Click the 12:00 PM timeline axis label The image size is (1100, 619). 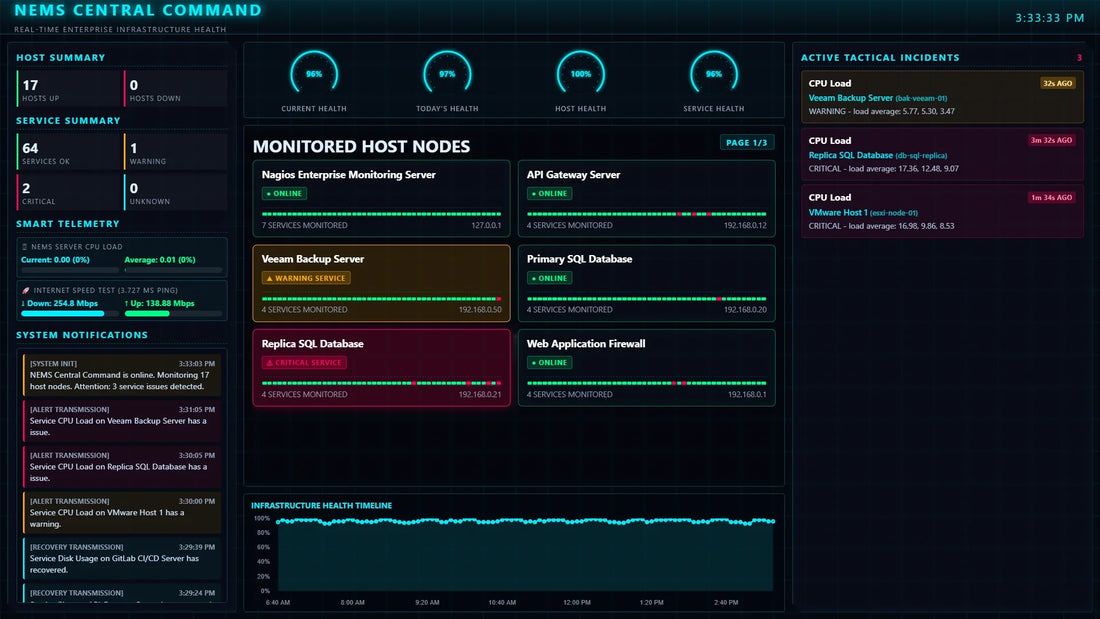point(577,602)
